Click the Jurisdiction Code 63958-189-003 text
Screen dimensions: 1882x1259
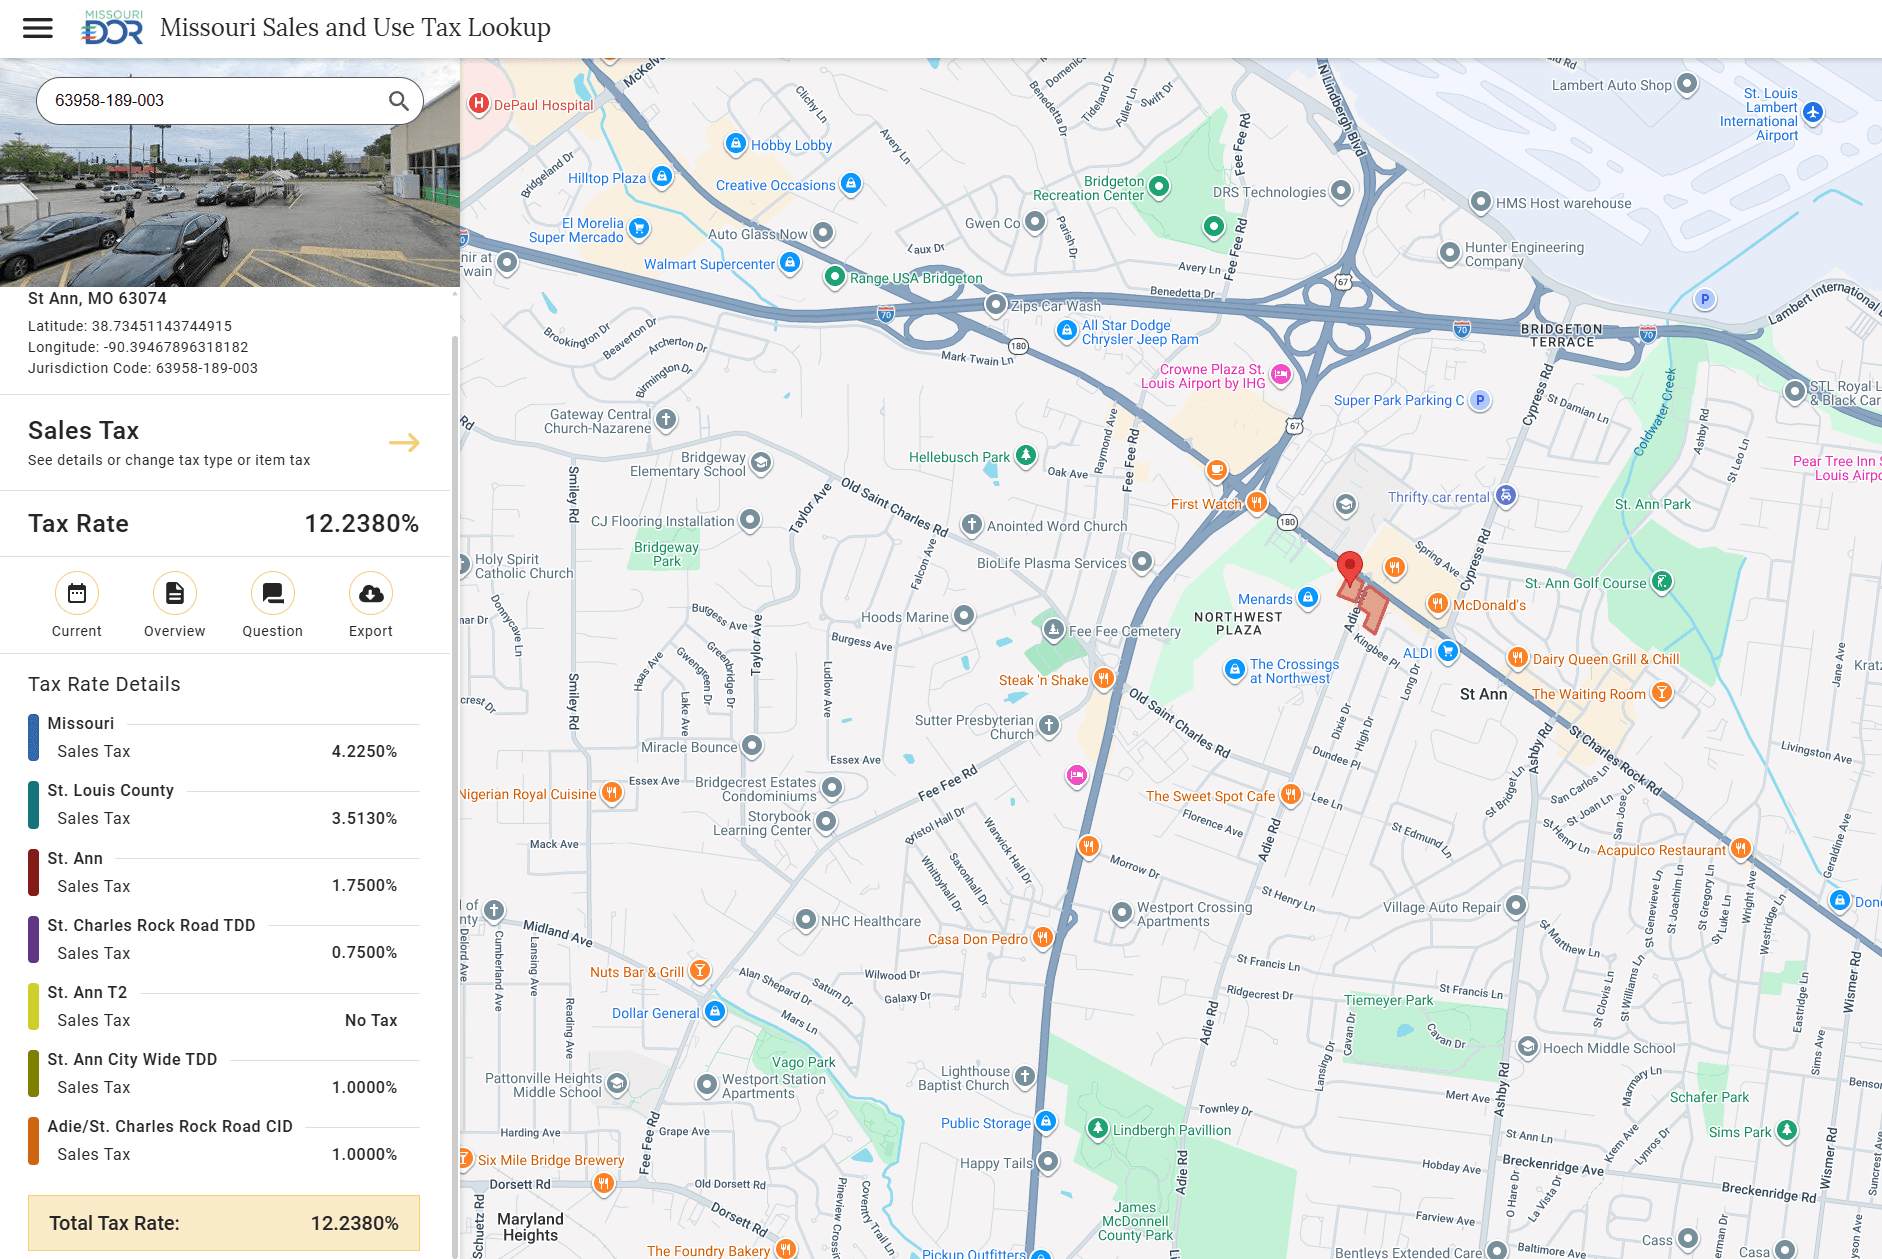(x=143, y=368)
